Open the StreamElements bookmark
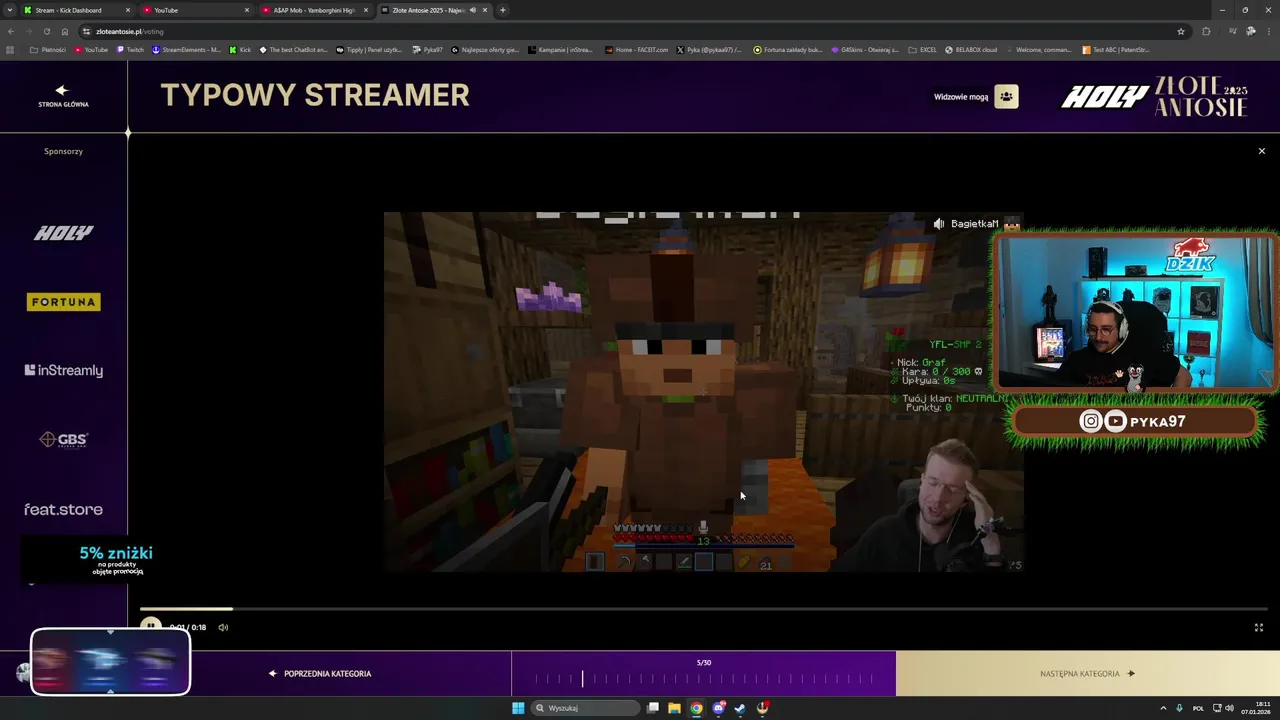The width and height of the screenshot is (1280, 720). (186, 49)
